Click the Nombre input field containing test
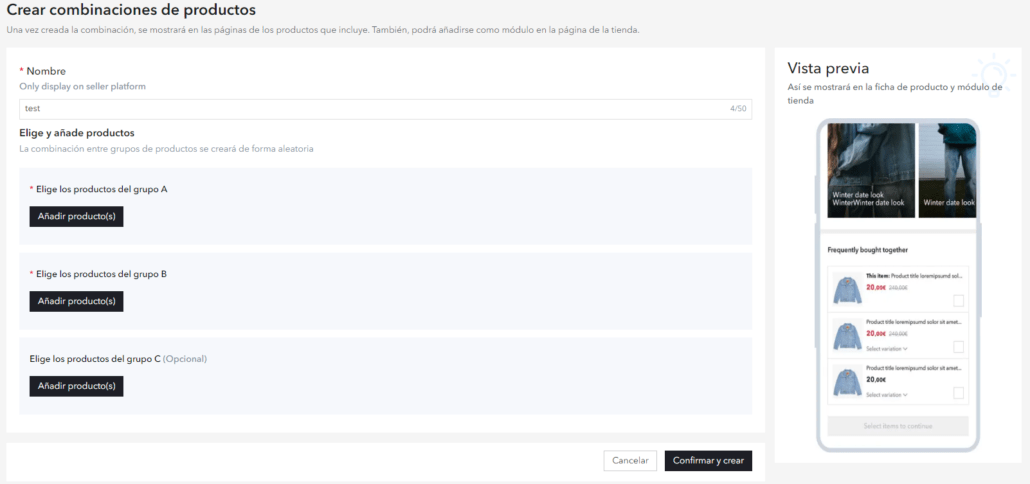 (385, 109)
